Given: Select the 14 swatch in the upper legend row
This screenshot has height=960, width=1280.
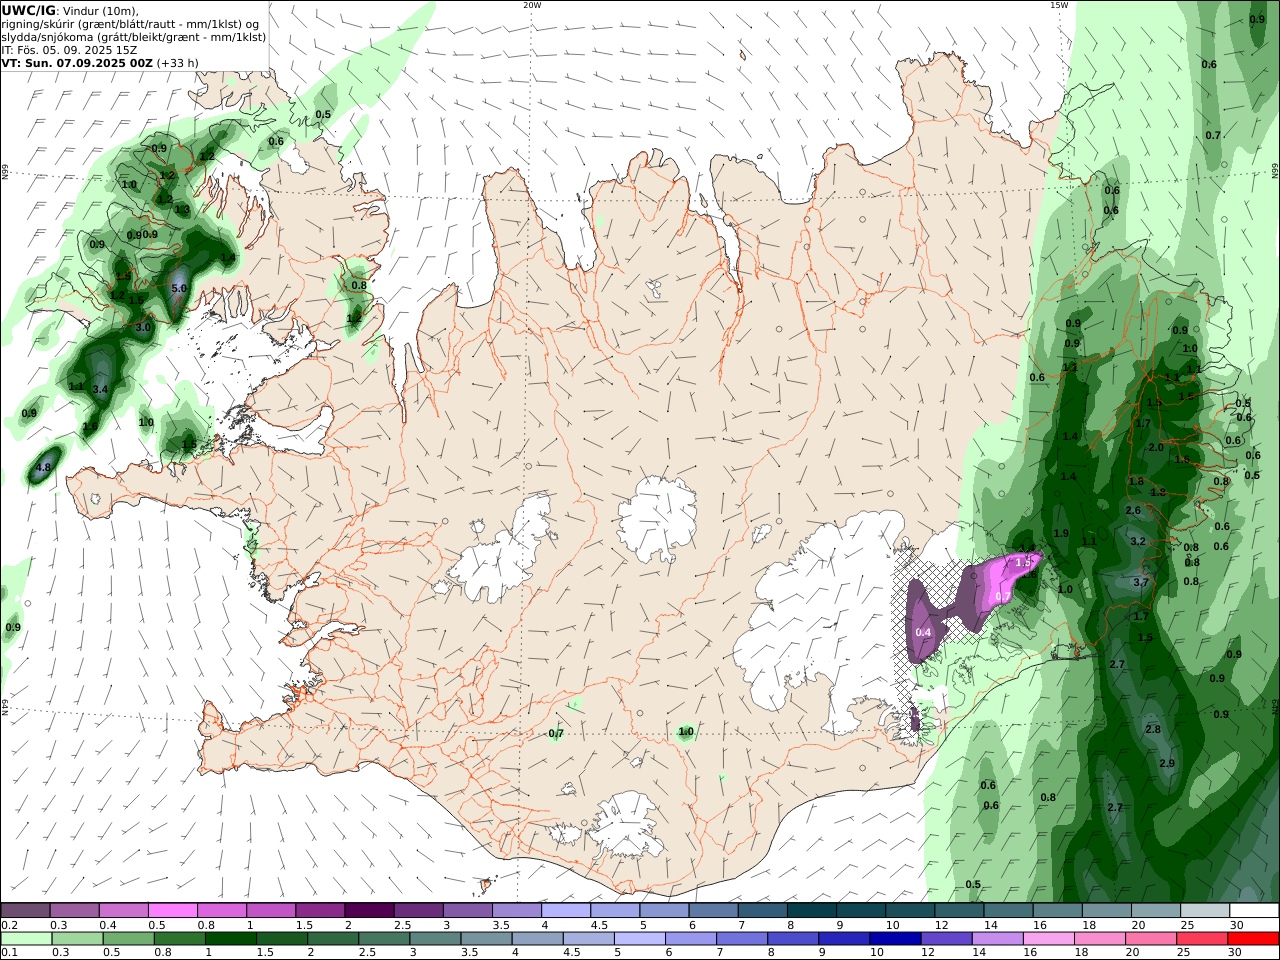Looking at the screenshot, I should click(1009, 911).
